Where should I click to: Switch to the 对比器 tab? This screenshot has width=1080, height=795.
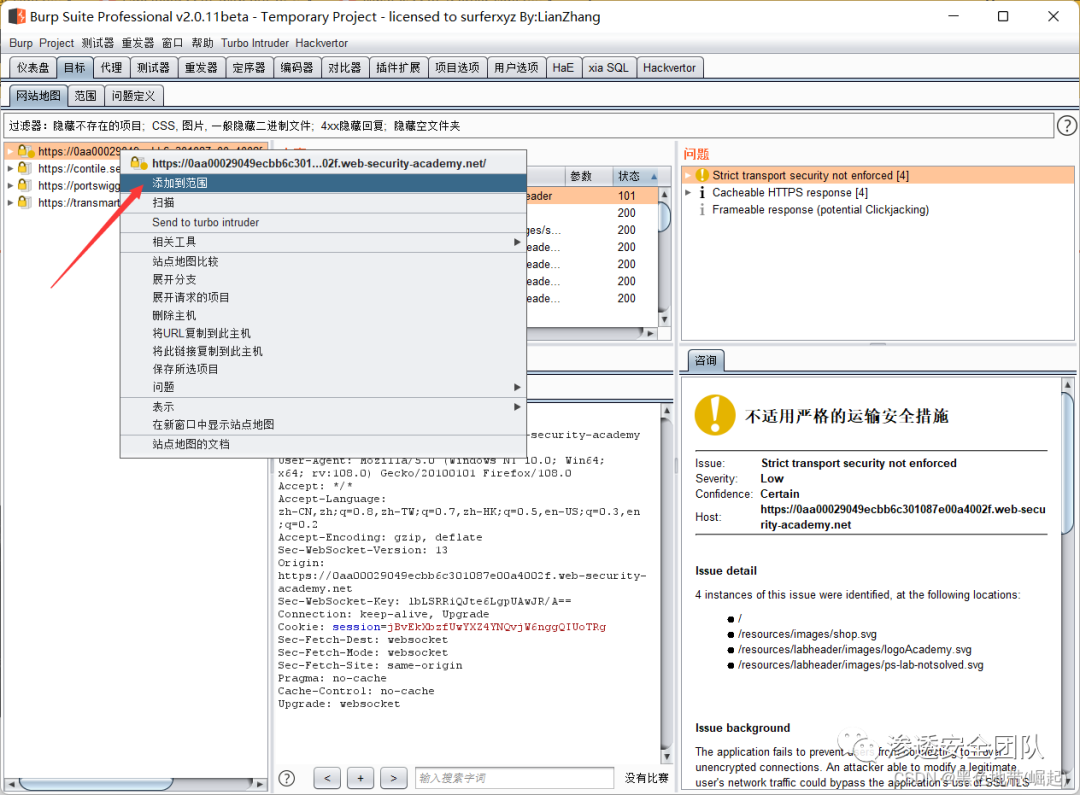click(344, 68)
